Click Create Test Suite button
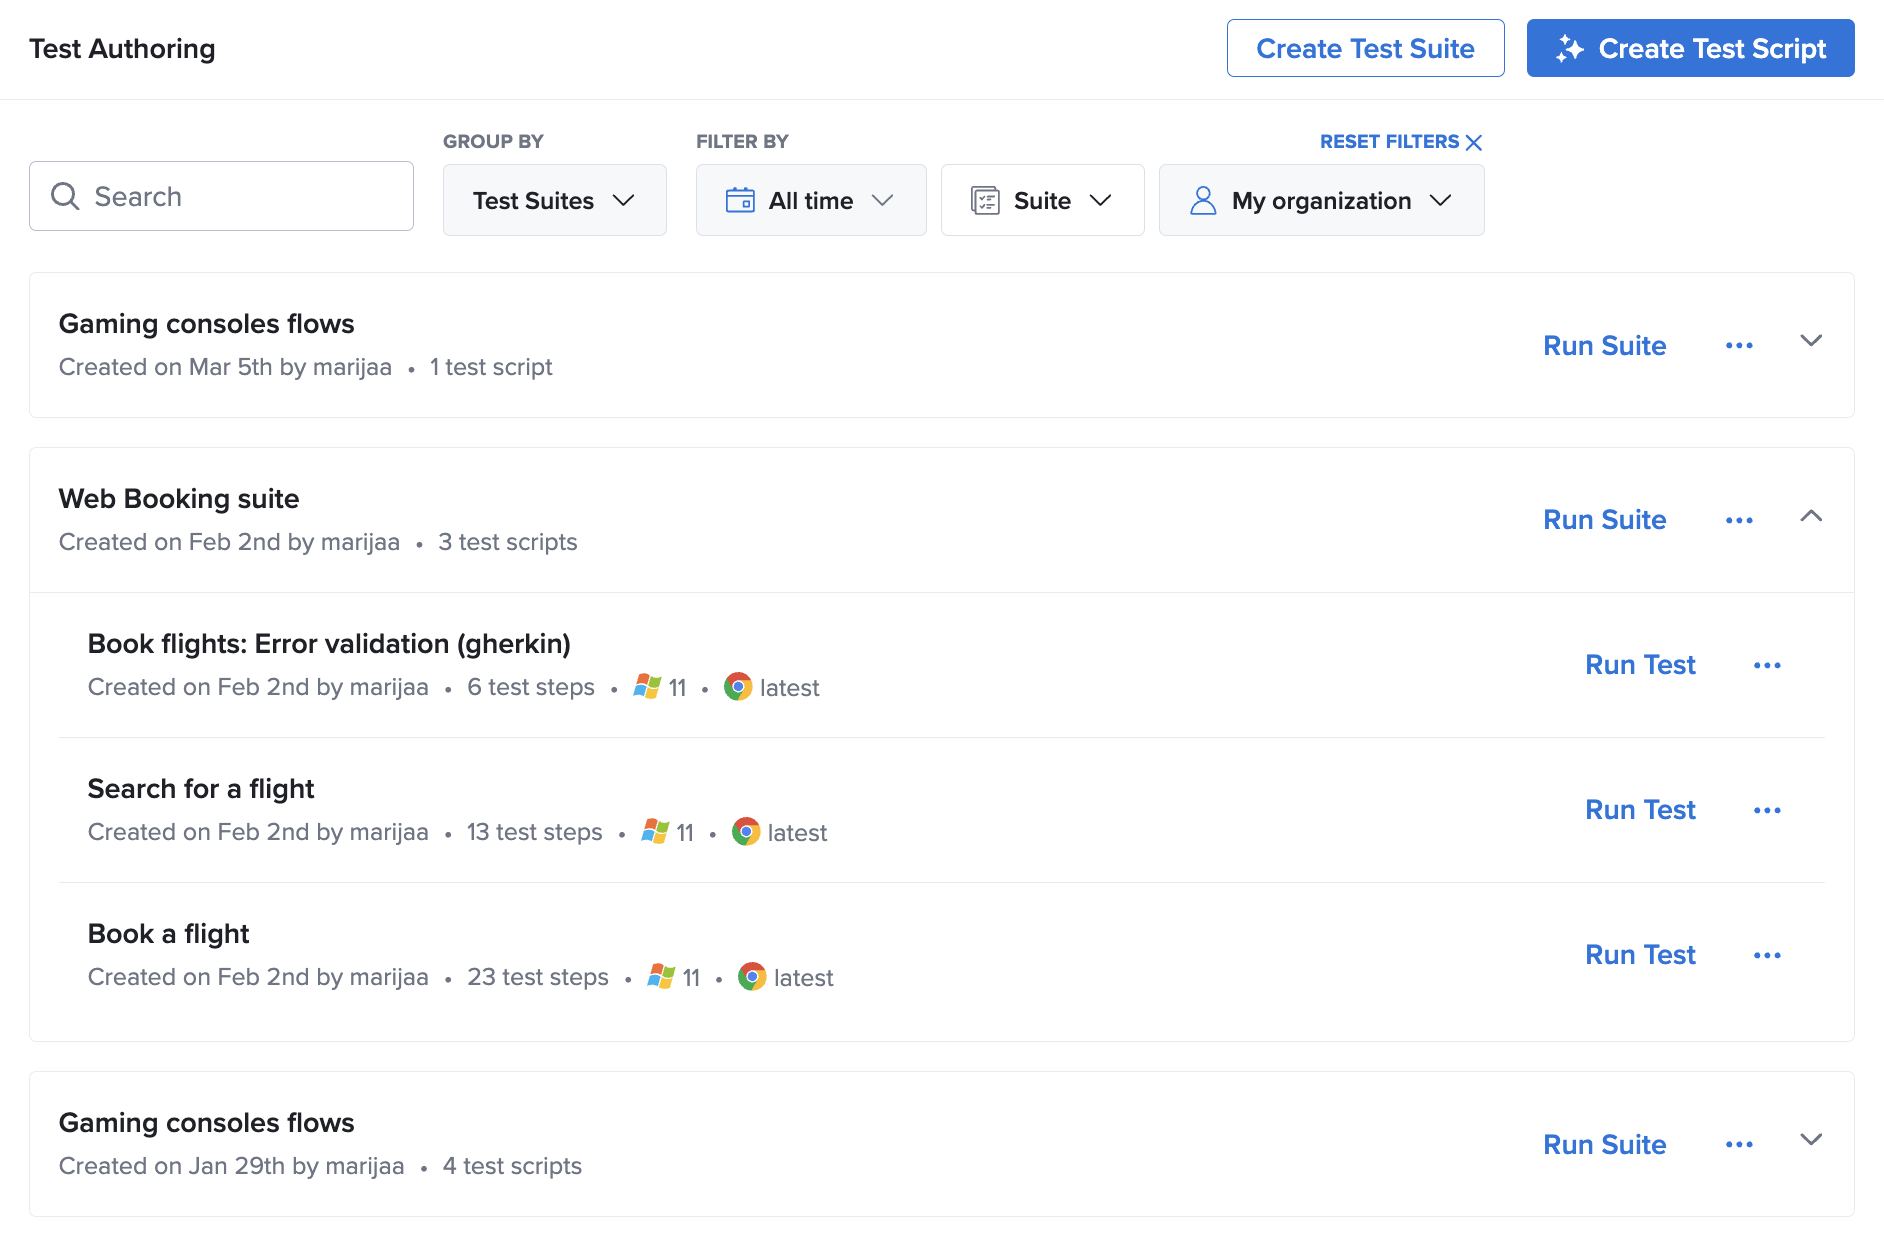 coord(1365,48)
